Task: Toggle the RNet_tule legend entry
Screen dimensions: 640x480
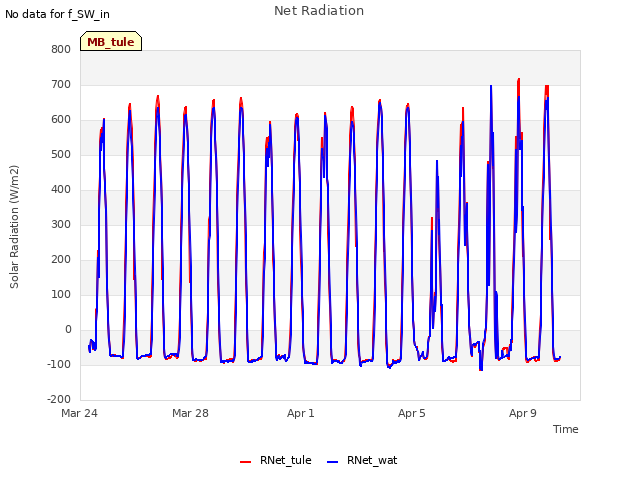Action: point(276,460)
